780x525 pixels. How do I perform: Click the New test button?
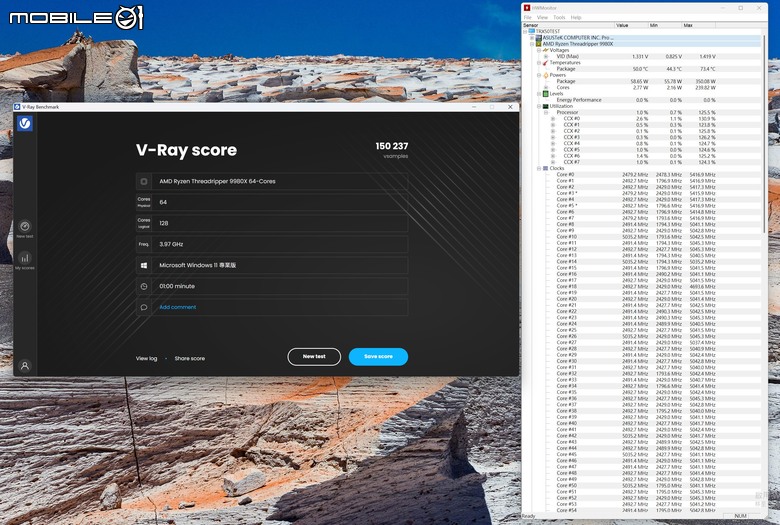pyautogui.click(x=314, y=357)
